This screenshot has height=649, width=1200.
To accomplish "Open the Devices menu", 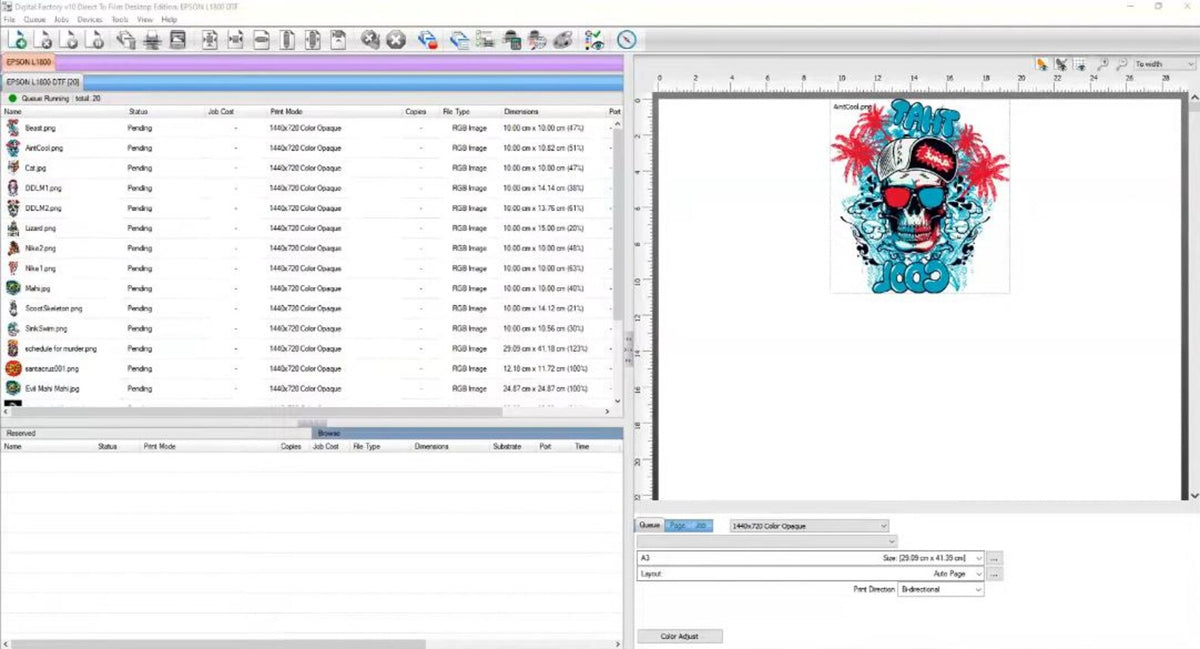I will point(90,19).
